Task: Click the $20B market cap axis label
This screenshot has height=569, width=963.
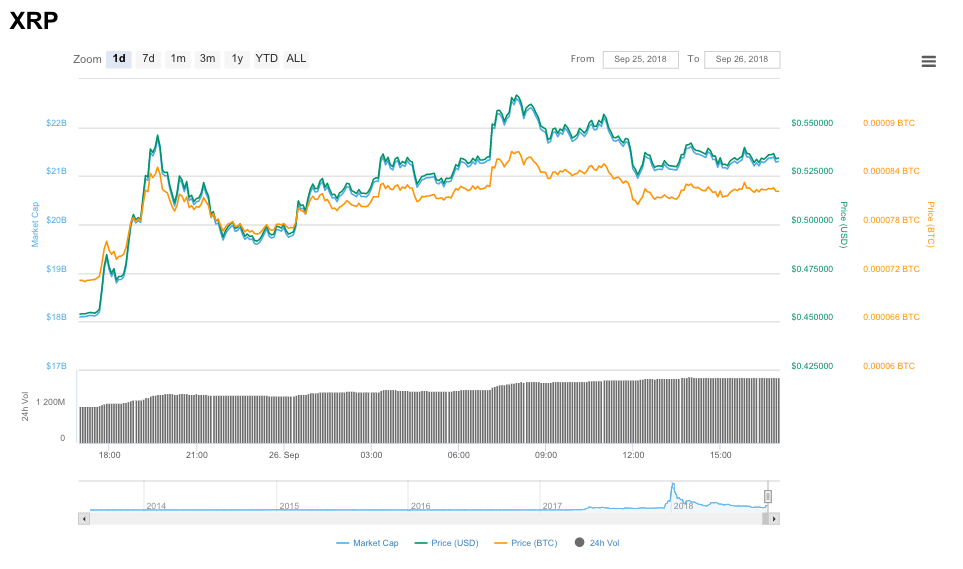Action: pyautogui.click(x=57, y=220)
